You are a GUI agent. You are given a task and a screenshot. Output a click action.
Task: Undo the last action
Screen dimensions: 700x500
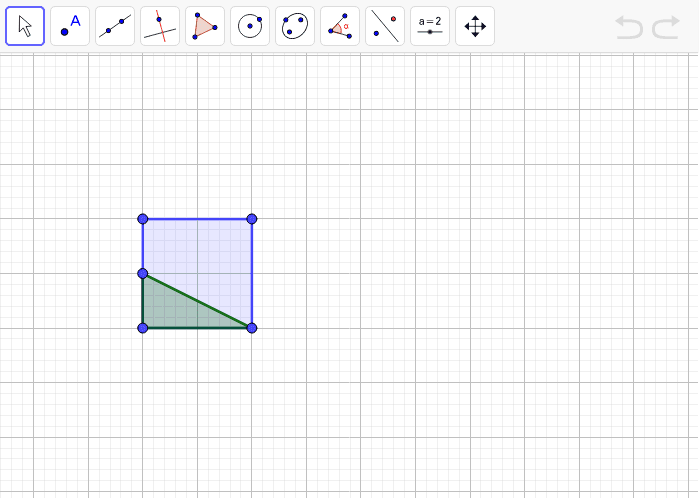(629, 27)
